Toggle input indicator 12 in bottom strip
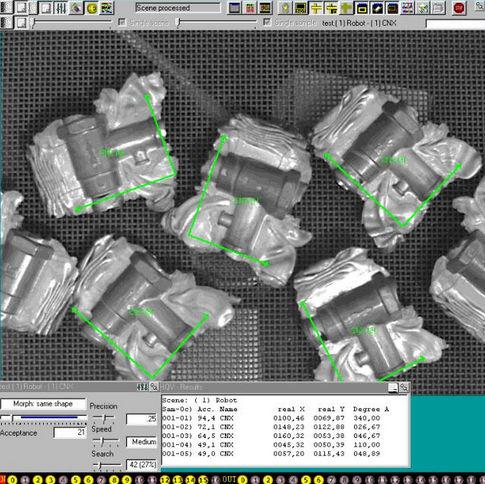The height and width of the screenshot is (484, 485). (x=165, y=480)
